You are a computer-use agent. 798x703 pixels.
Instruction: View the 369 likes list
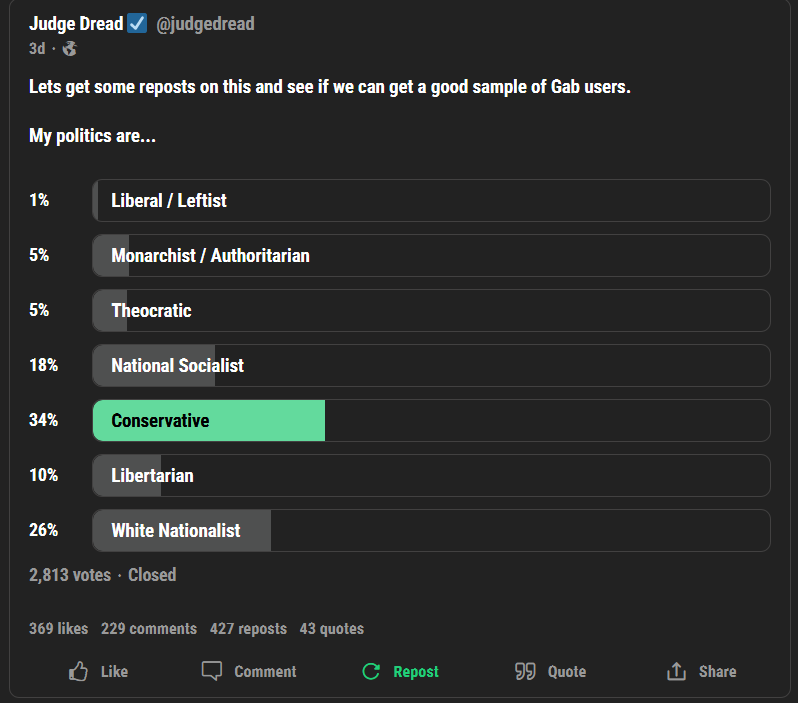59,629
